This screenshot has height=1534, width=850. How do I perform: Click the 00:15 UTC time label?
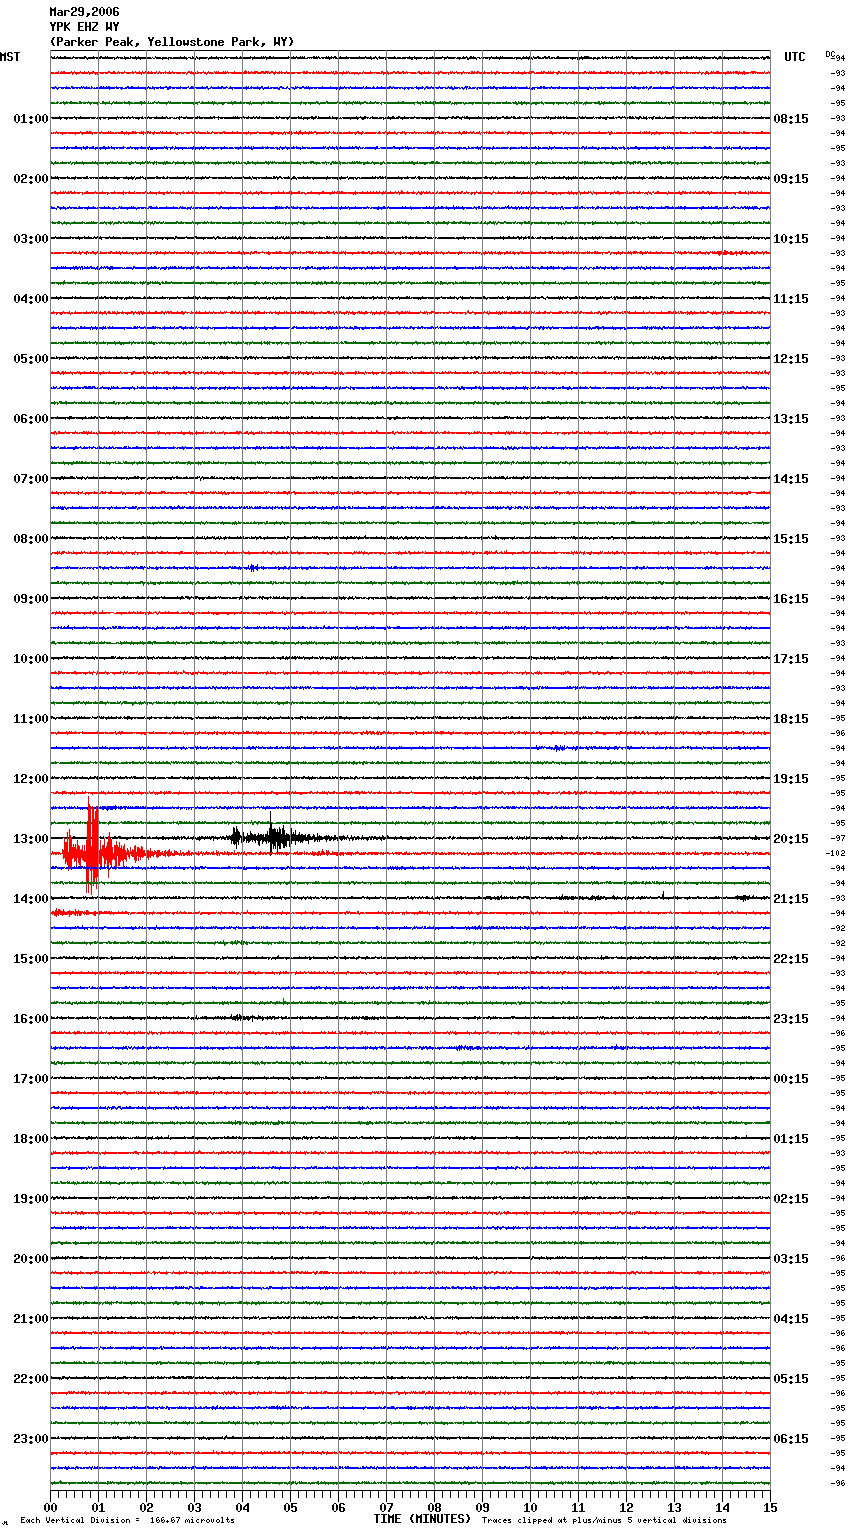[791, 1079]
